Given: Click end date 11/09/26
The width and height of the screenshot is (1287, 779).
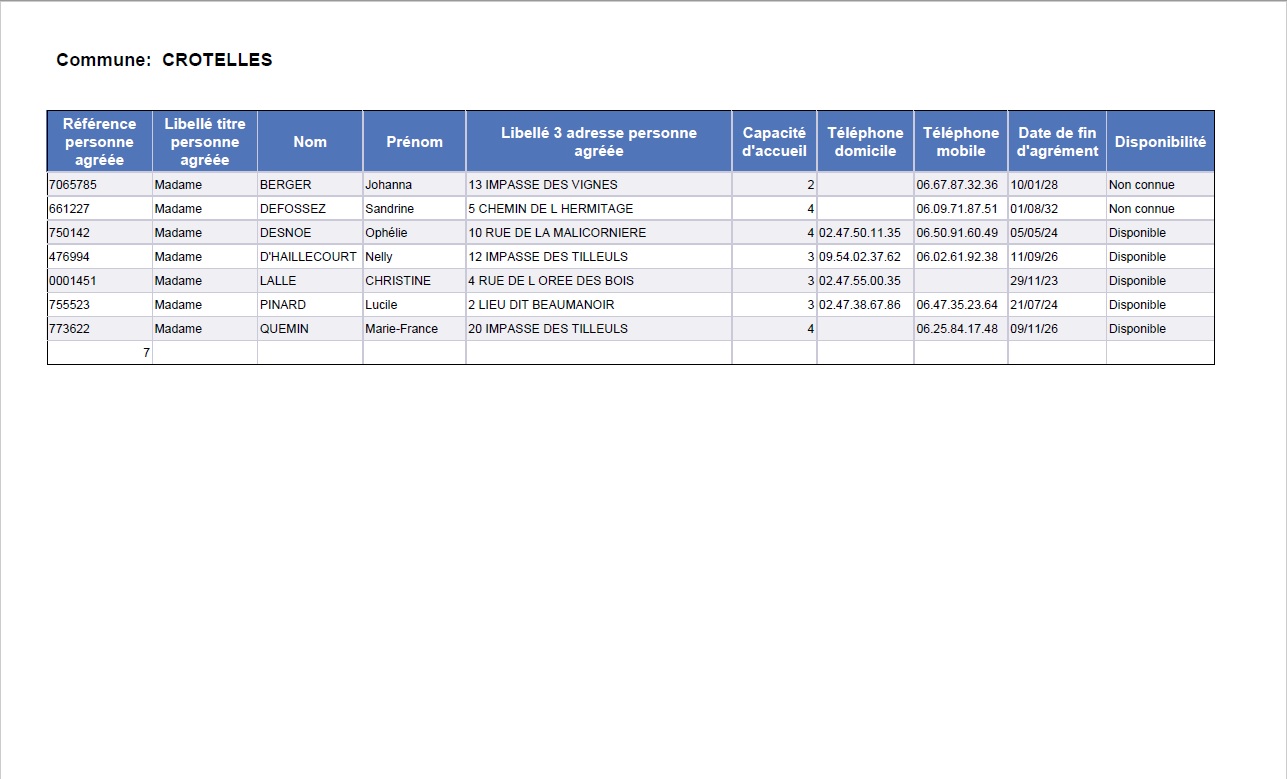Looking at the screenshot, I should [x=1034, y=257].
